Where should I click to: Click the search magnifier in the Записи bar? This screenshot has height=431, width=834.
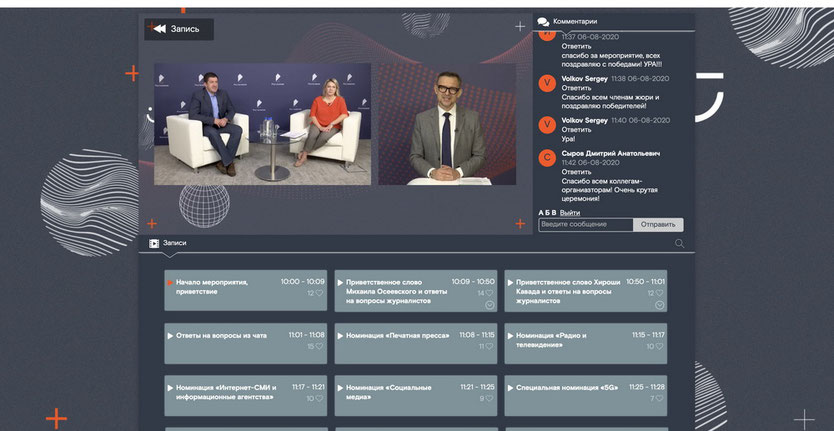click(x=680, y=243)
